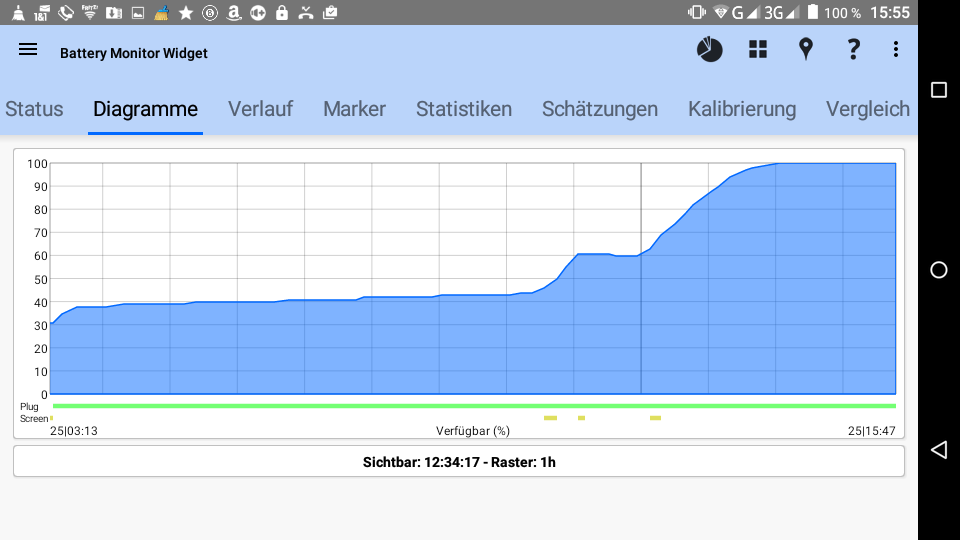Switch to the Status tab
The height and width of the screenshot is (540, 960).
pos(34,109)
